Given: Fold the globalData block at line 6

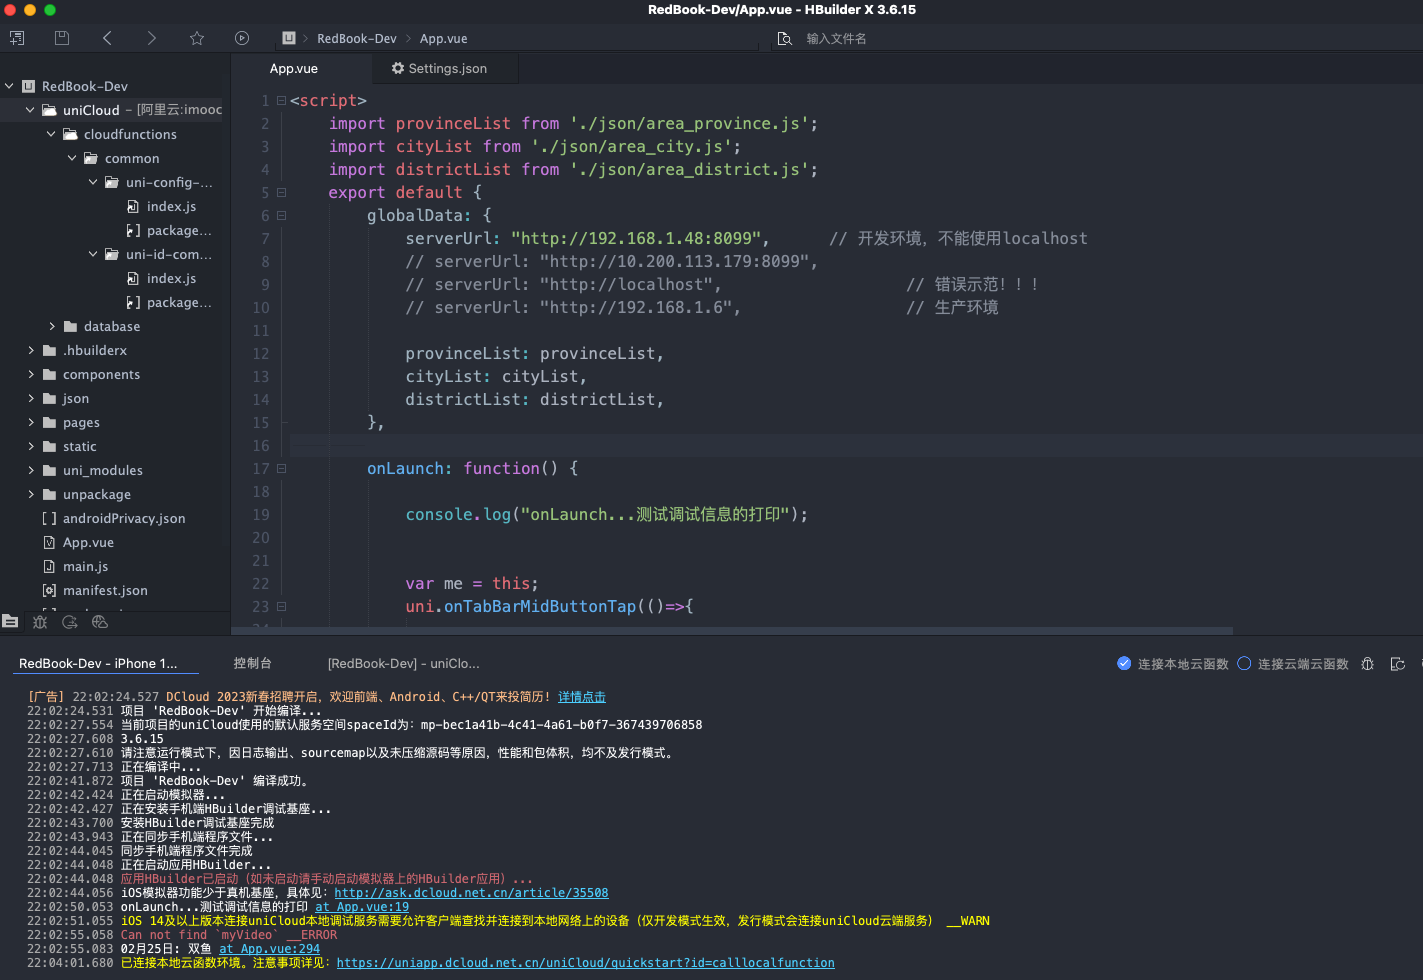Looking at the screenshot, I should tap(281, 215).
